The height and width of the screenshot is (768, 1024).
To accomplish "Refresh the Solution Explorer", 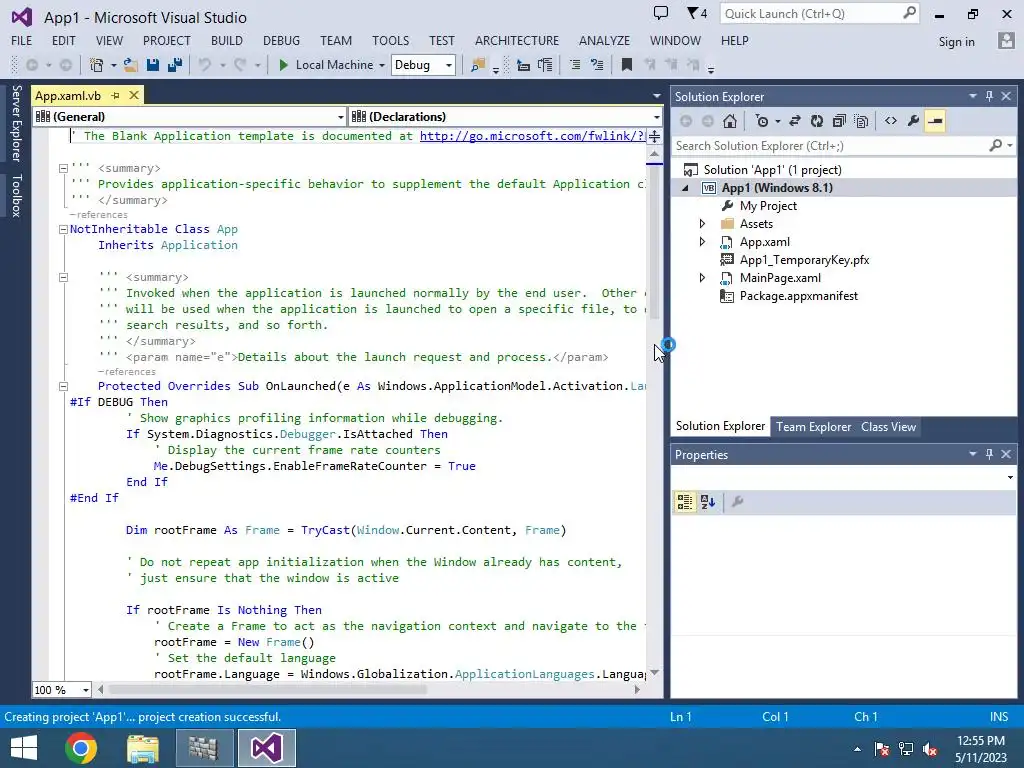I will pyautogui.click(x=817, y=121).
